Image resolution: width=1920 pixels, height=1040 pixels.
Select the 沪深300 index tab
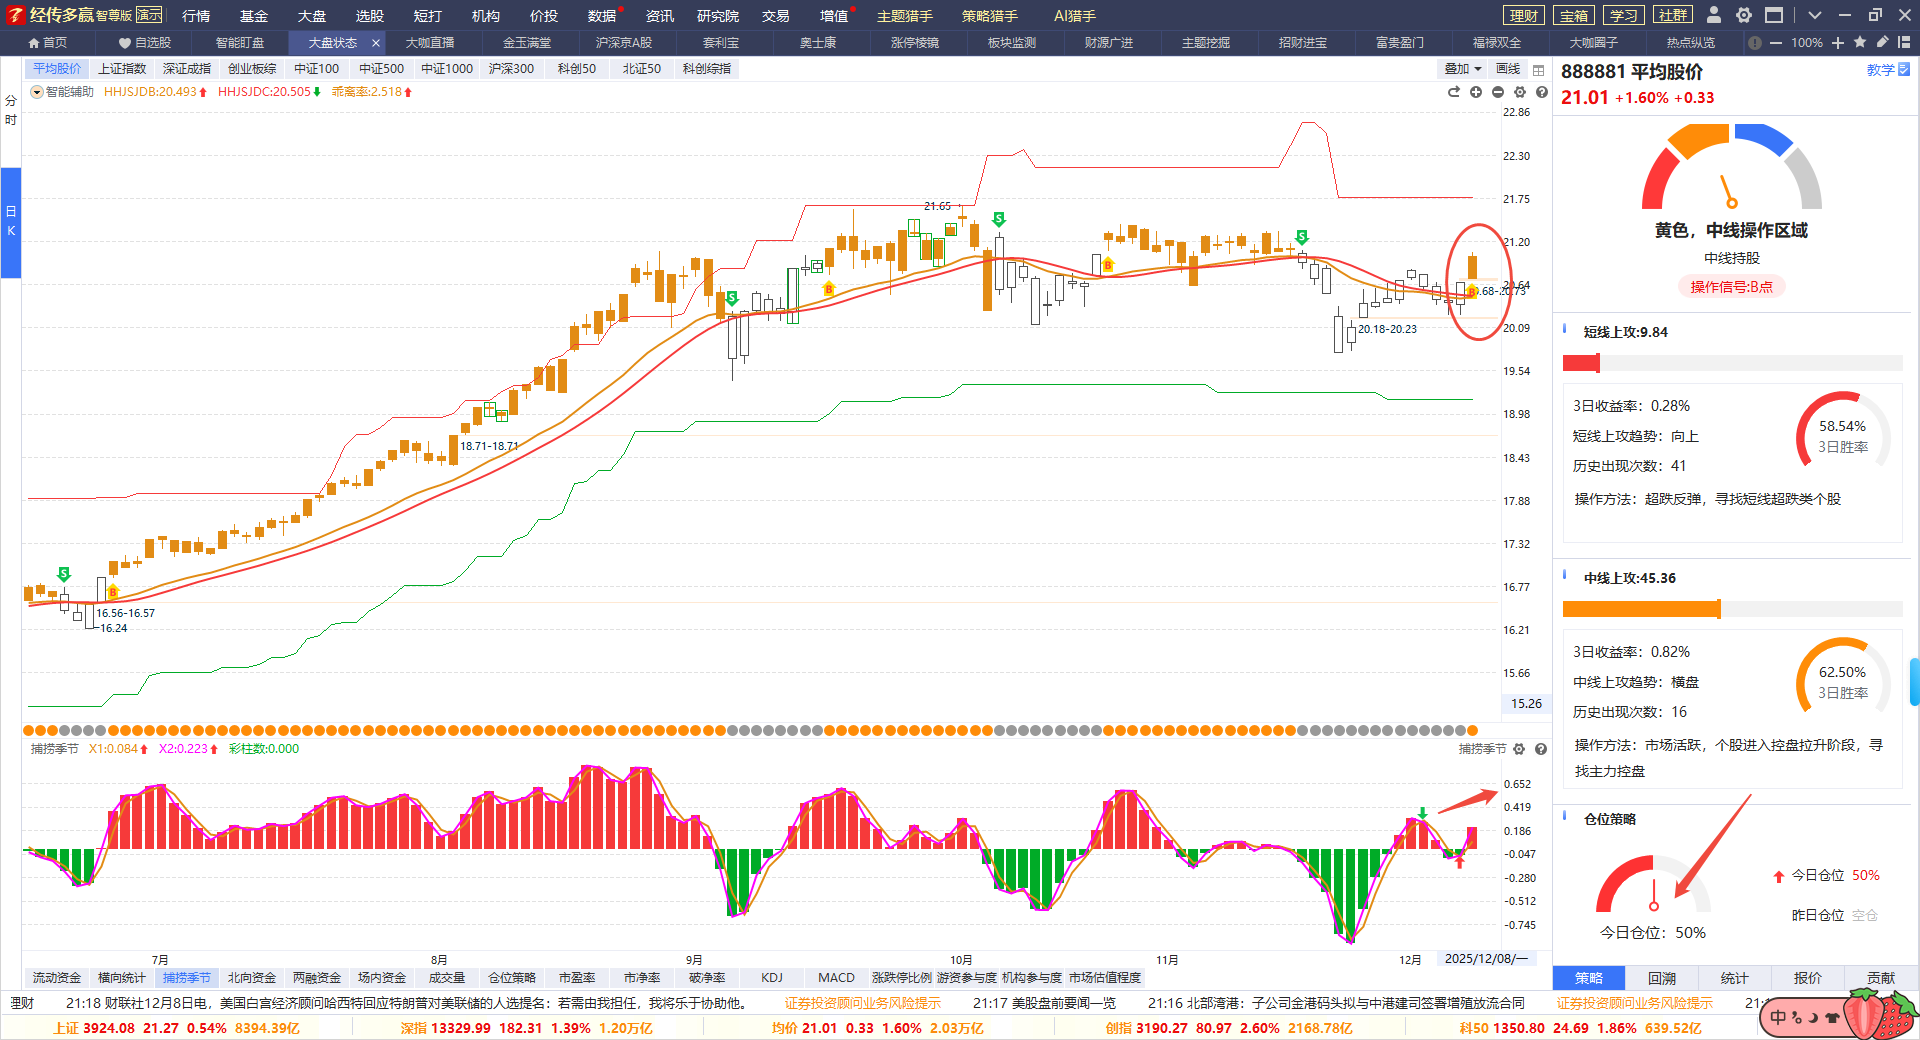[x=511, y=69]
